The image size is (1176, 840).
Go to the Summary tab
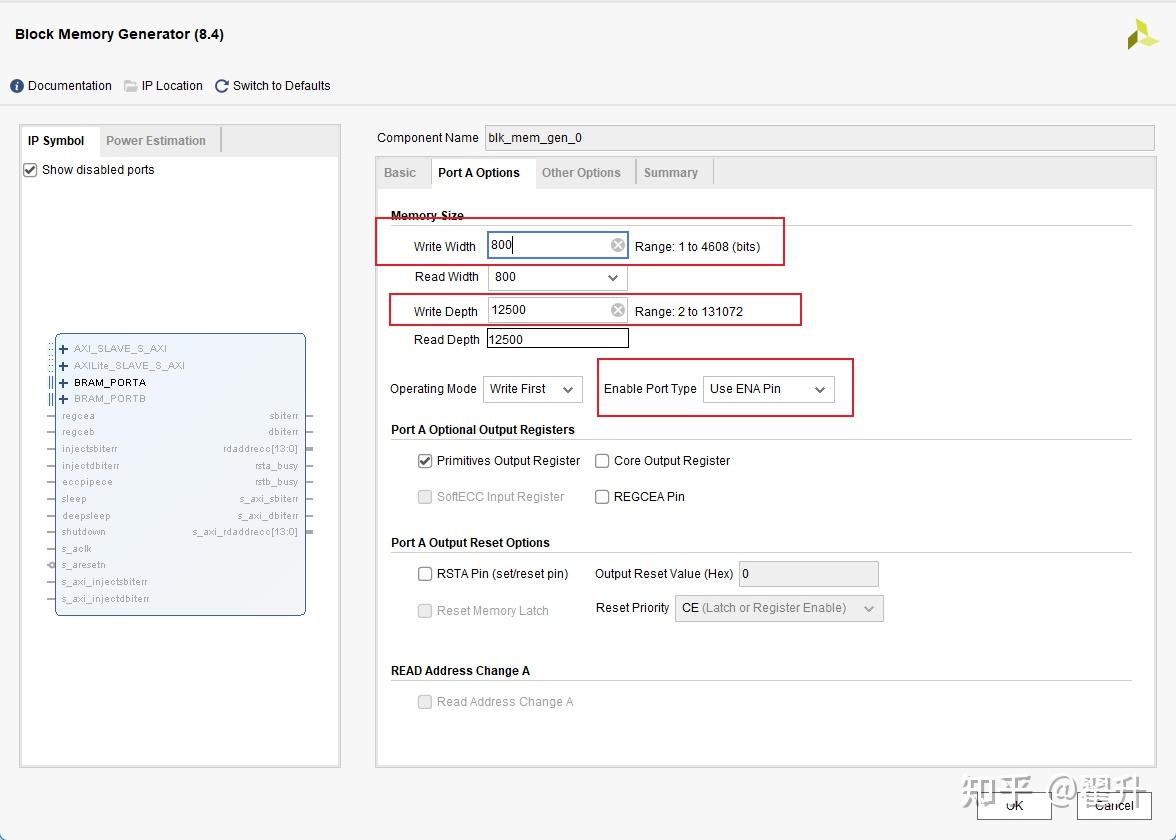click(x=670, y=172)
